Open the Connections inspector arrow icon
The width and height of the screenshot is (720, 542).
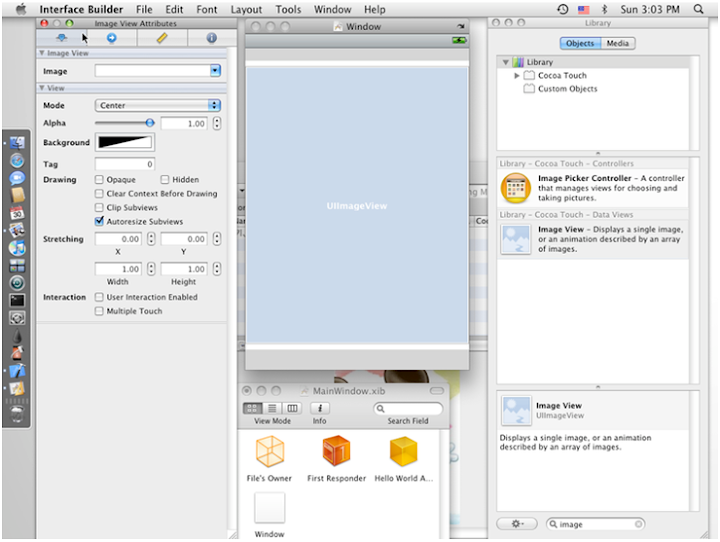tap(112, 38)
